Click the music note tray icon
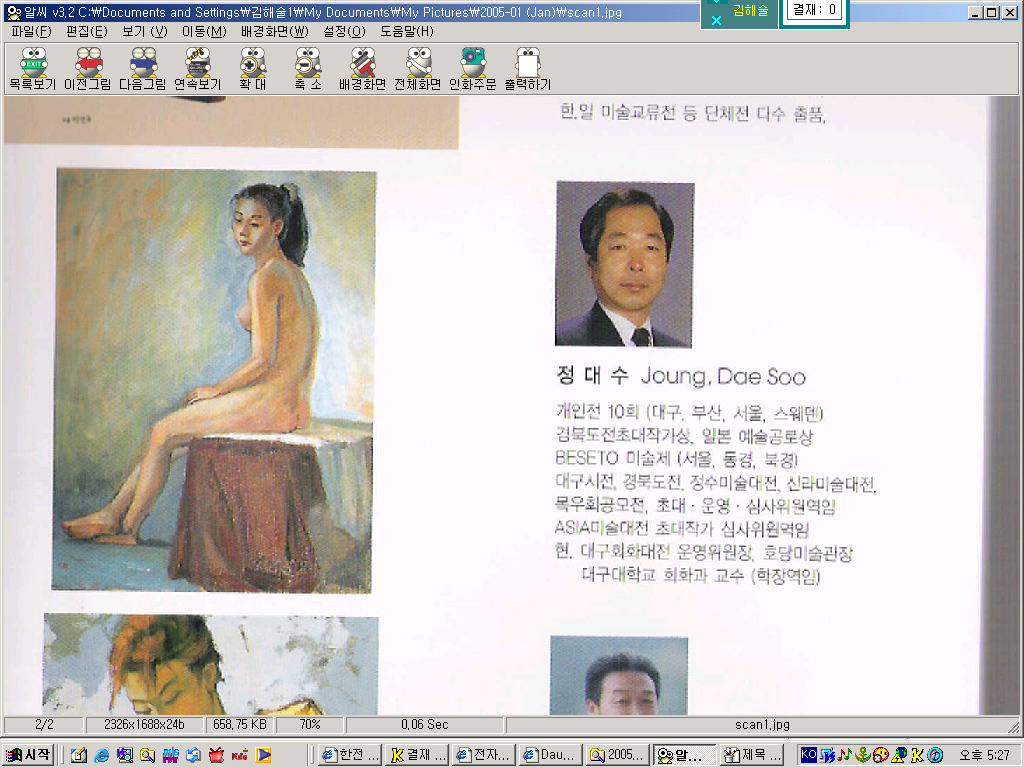The width and height of the screenshot is (1024, 768). pos(845,755)
